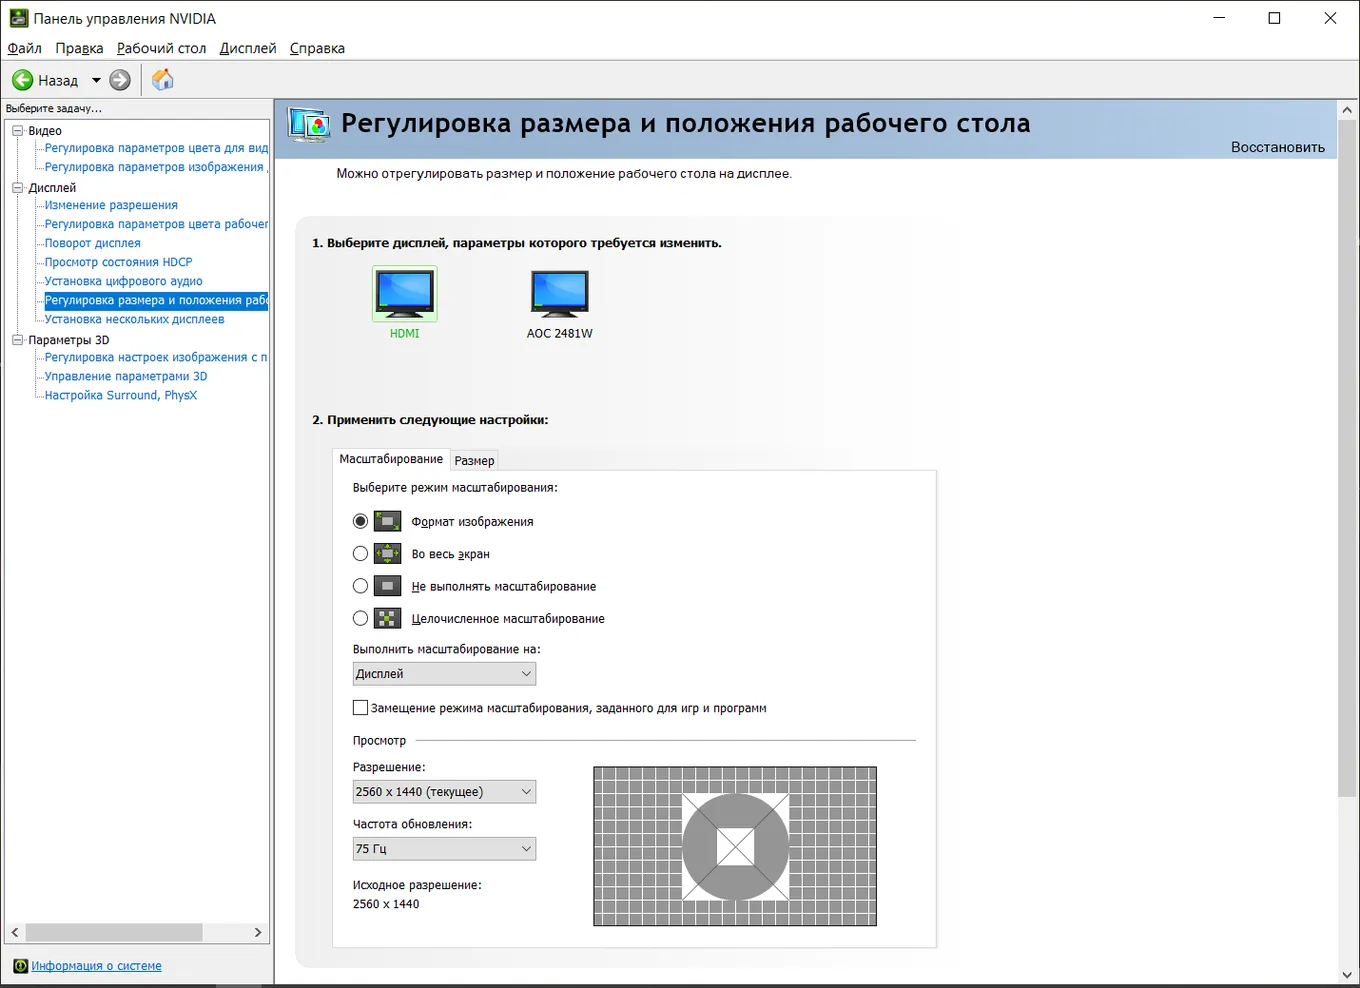Click the NVIDIA system information icon

tap(20, 966)
